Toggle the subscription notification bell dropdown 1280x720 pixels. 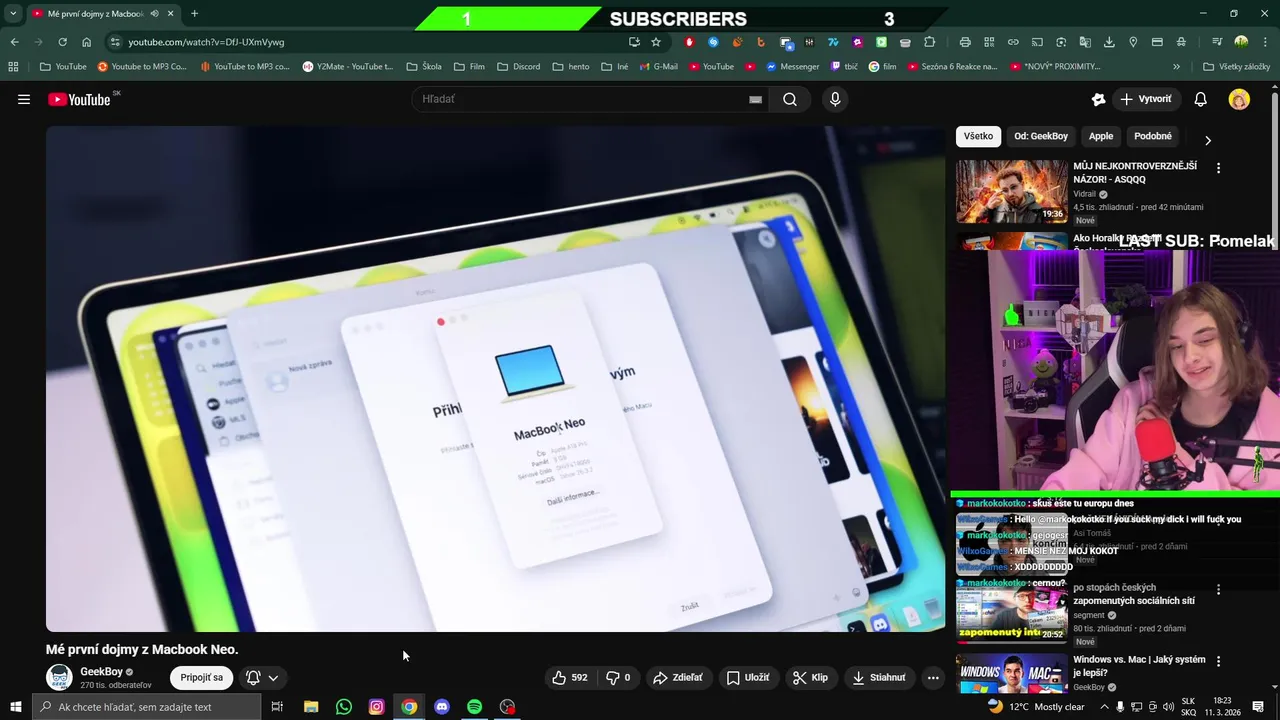(x=262, y=677)
